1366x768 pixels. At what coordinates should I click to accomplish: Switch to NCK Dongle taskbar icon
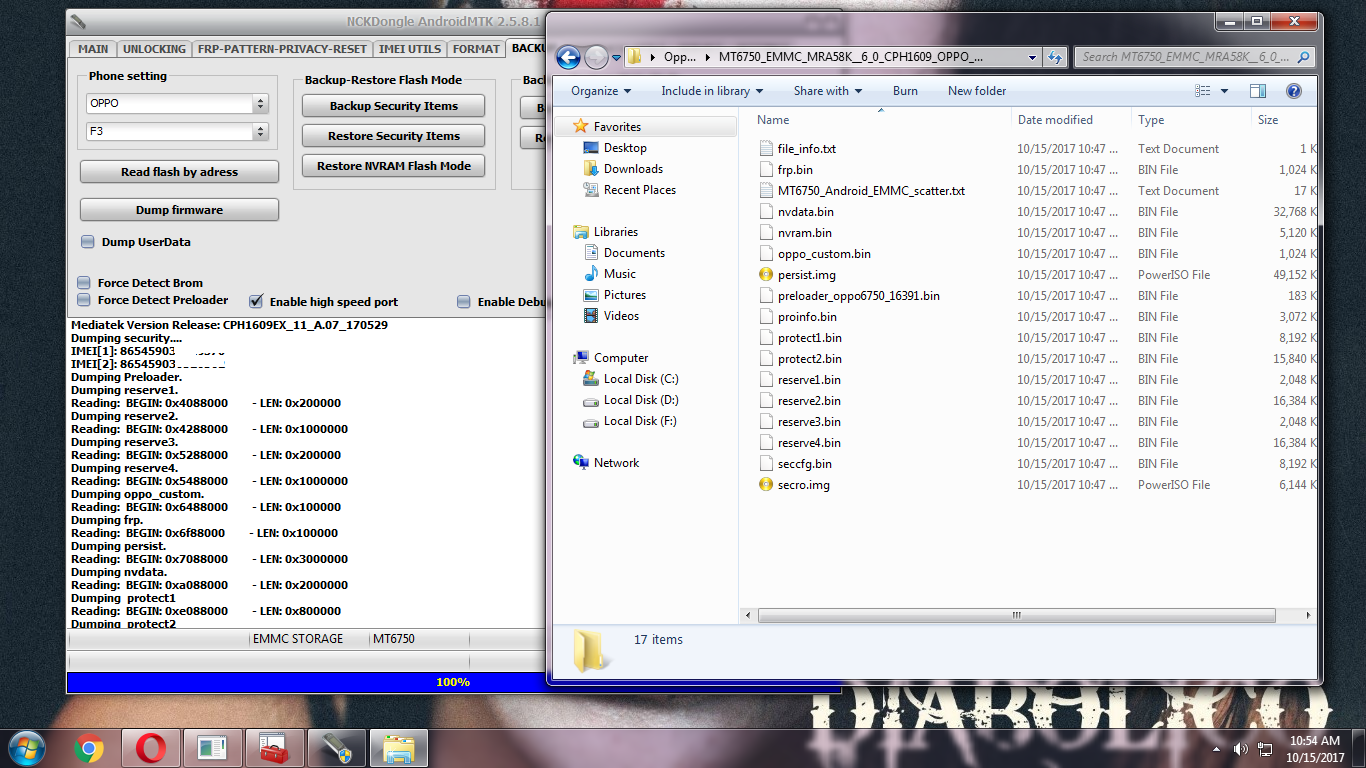click(x=336, y=748)
